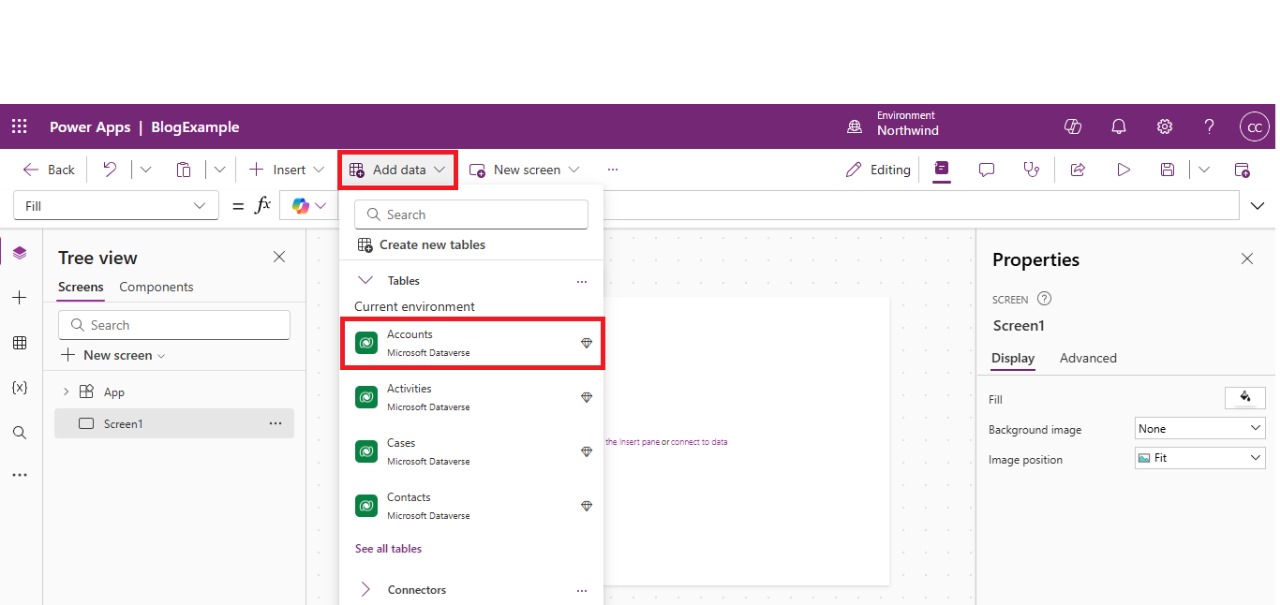Open the Background image dropdown
1280x605 pixels.
coord(1200,428)
